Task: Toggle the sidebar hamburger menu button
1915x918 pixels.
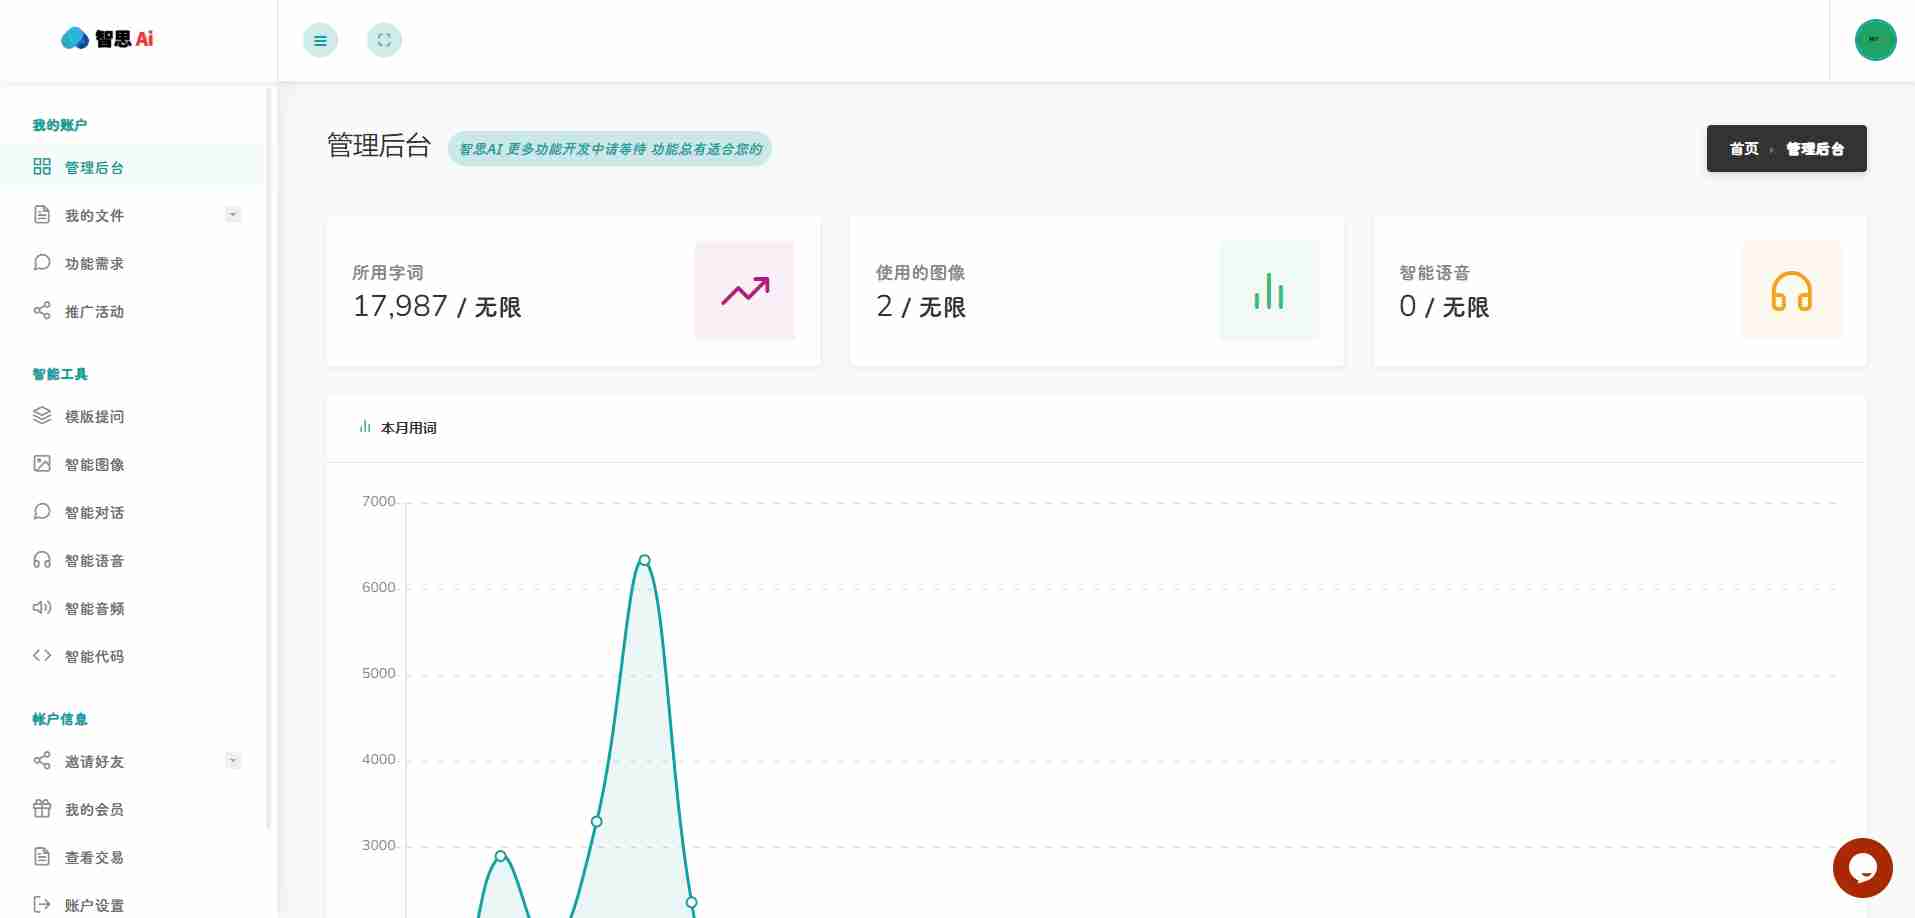Action: tap(320, 40)
